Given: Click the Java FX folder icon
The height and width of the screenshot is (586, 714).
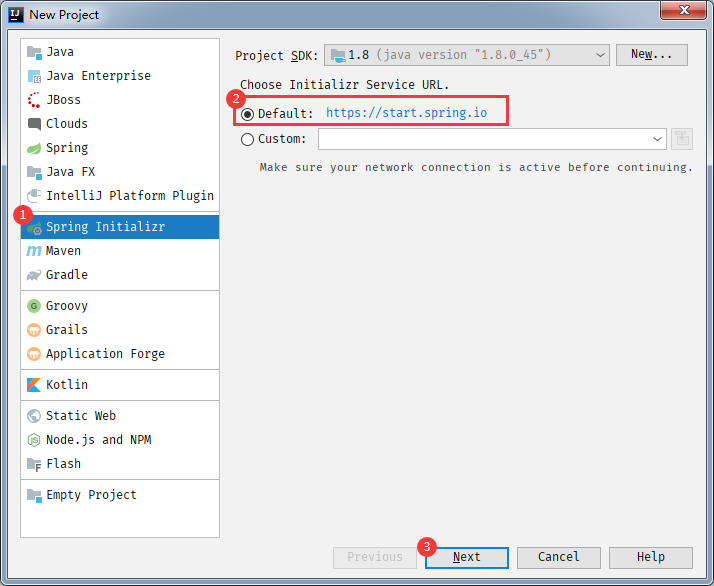Looking at the screenshot, I should point(34,173).
